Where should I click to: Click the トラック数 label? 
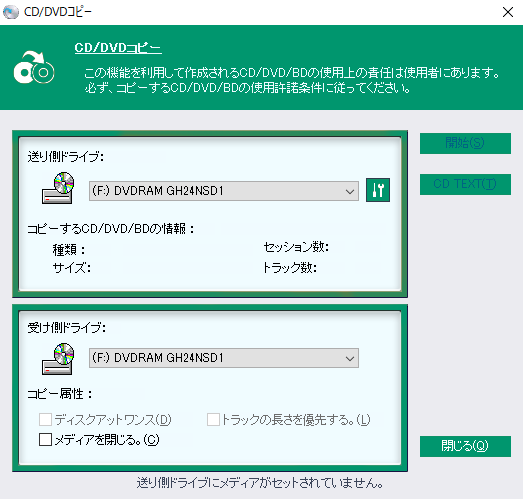click(290, 268)
